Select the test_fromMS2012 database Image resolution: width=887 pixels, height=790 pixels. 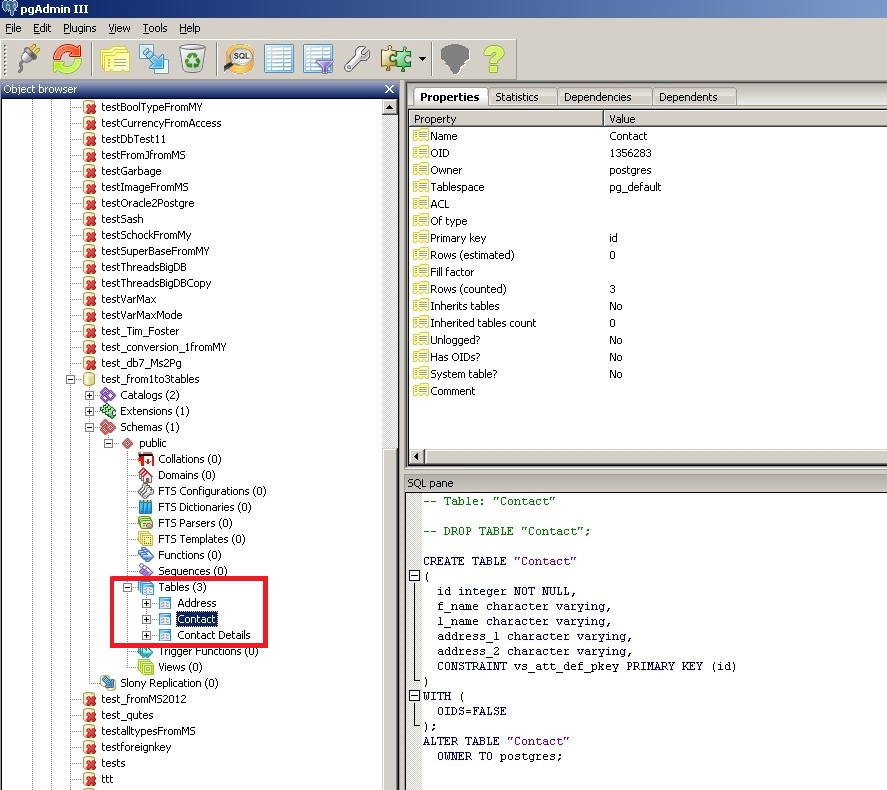coord(144,699)
